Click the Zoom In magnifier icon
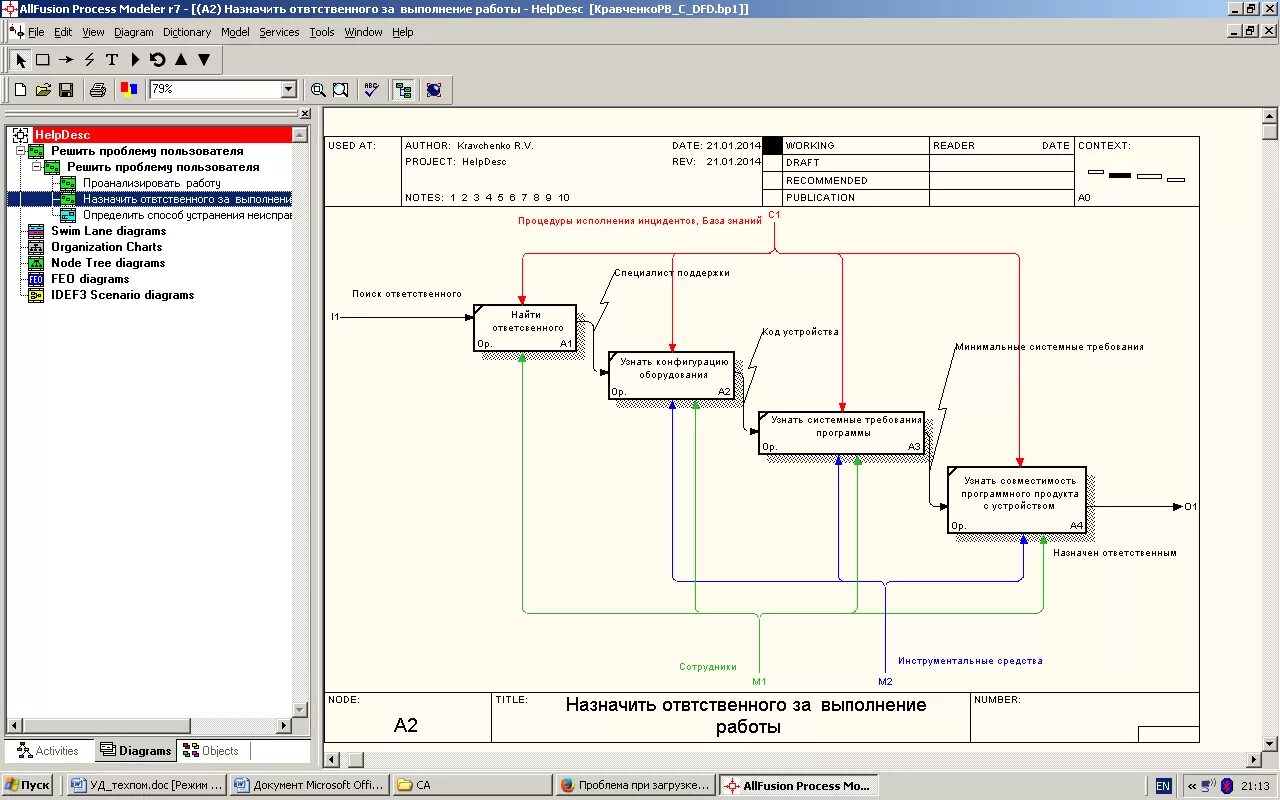This screenshot has width=1280, height=800. click(318, 89)
